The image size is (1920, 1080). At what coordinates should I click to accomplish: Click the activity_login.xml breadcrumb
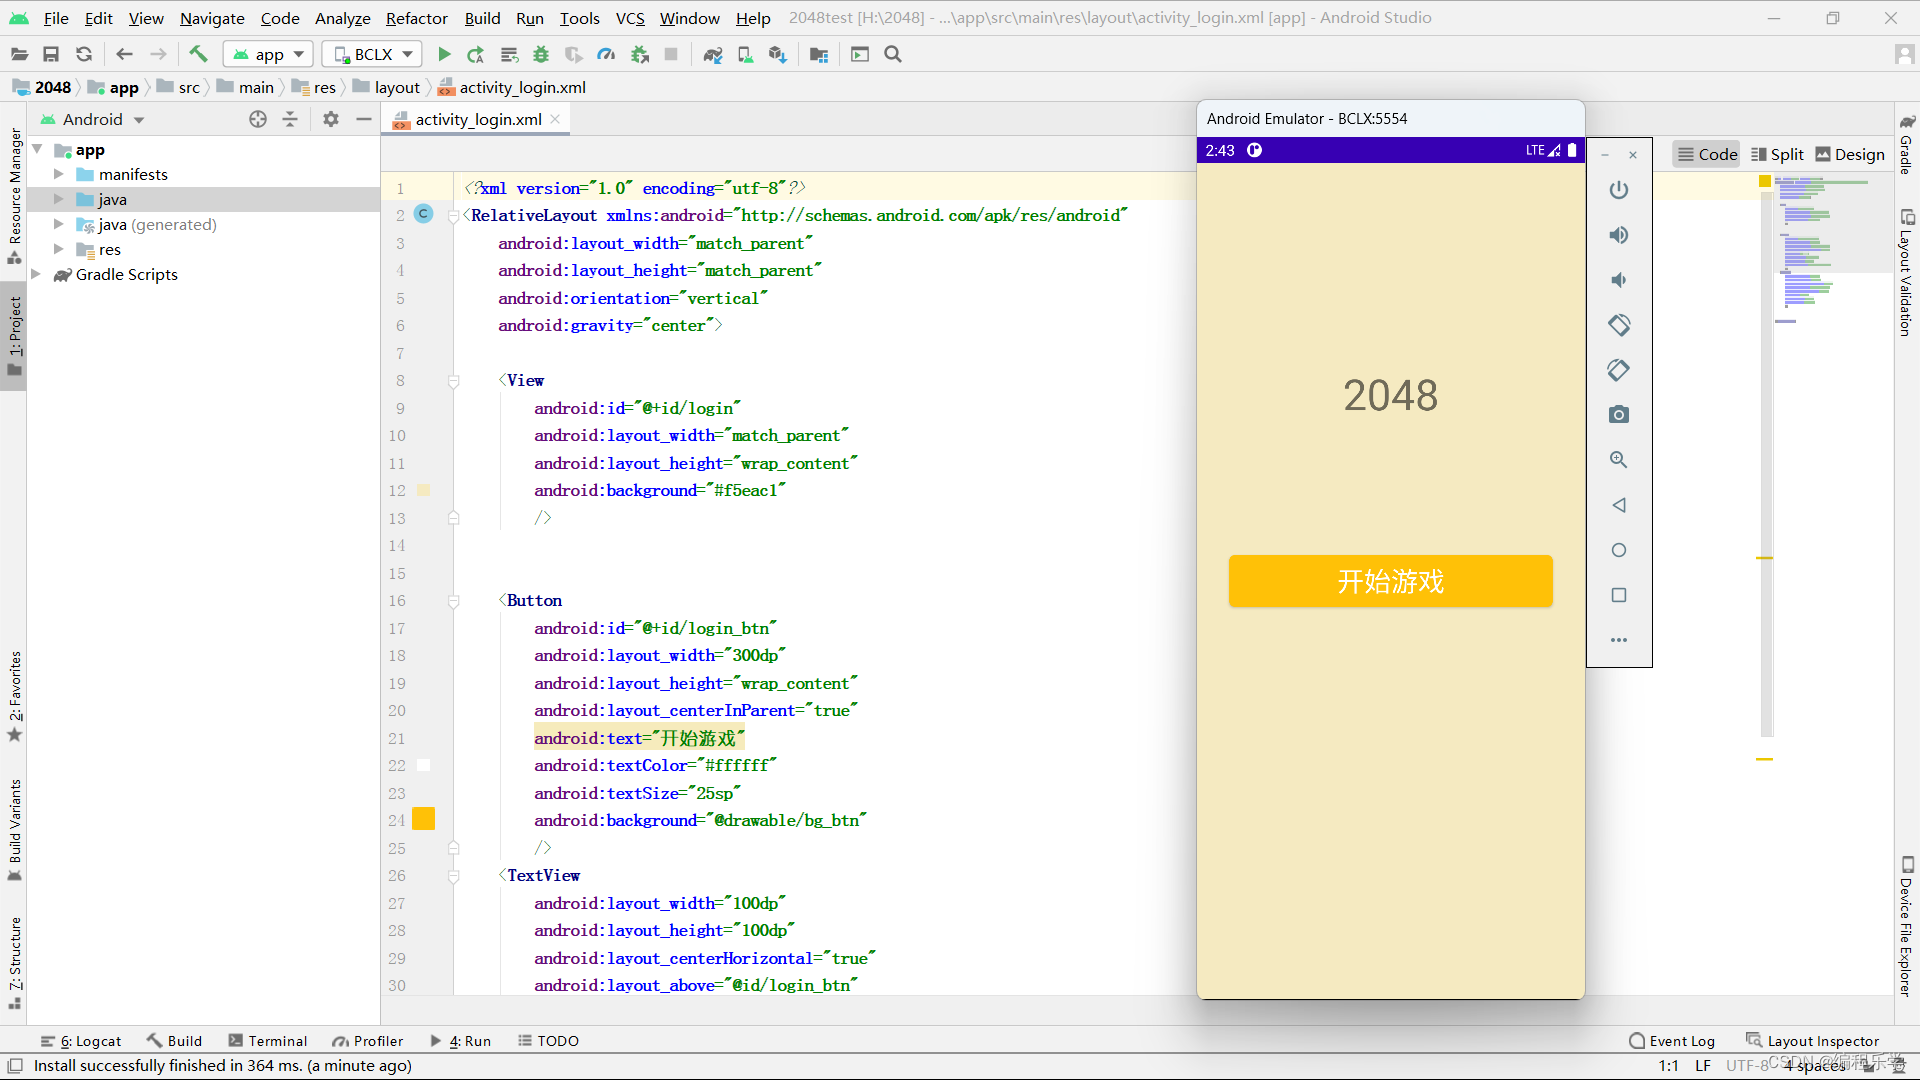click(523, 87)
